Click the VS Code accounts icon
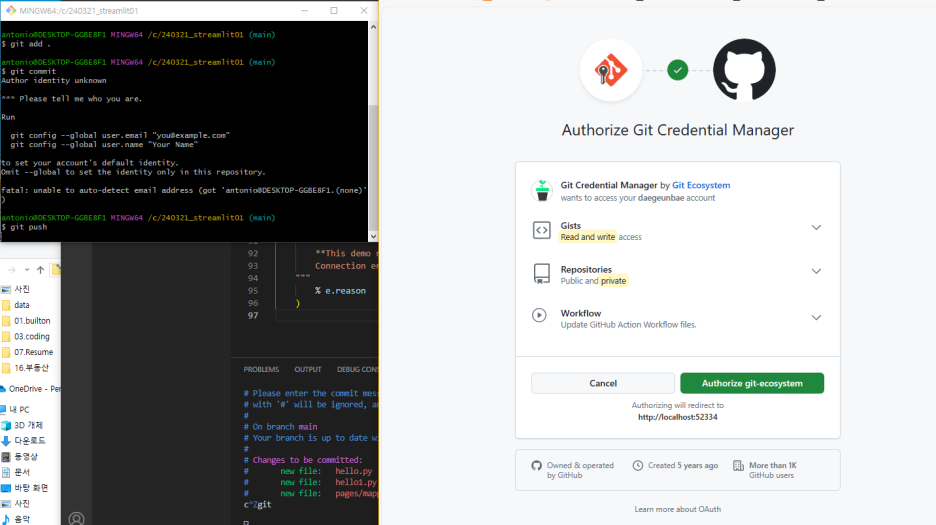This screenshot has height=525, width=936. 76,518
